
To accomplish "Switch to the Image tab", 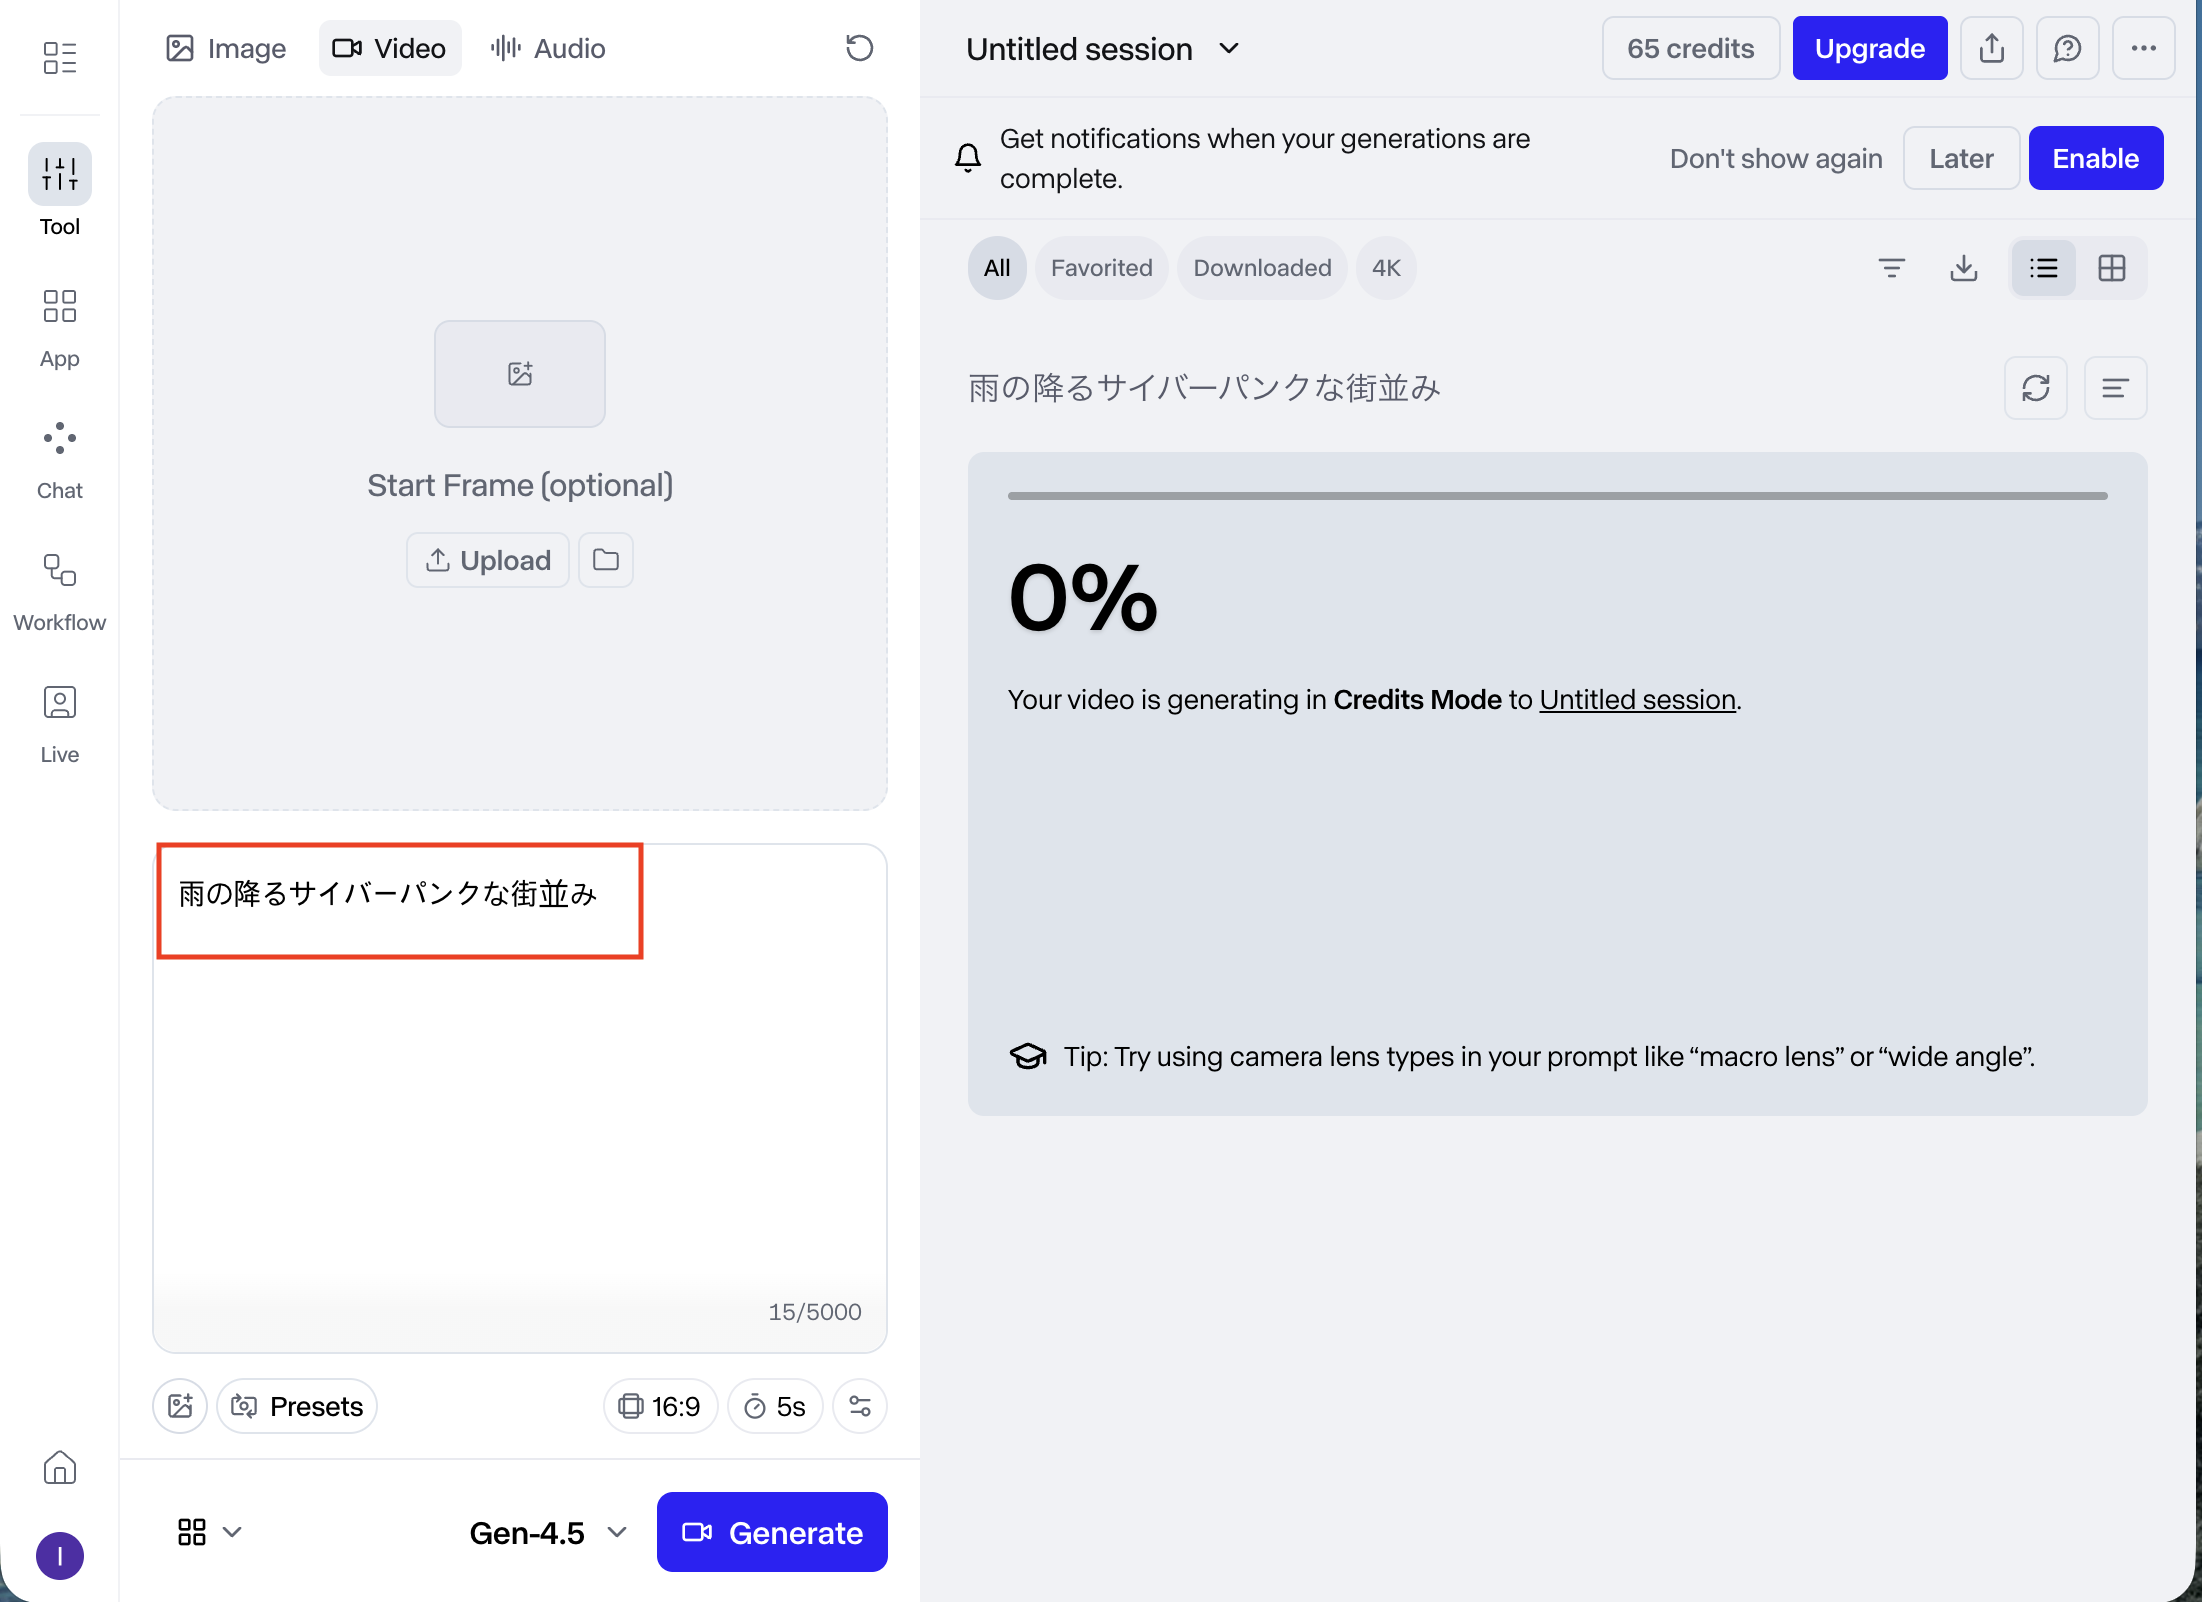I will (x=226, y=48).
